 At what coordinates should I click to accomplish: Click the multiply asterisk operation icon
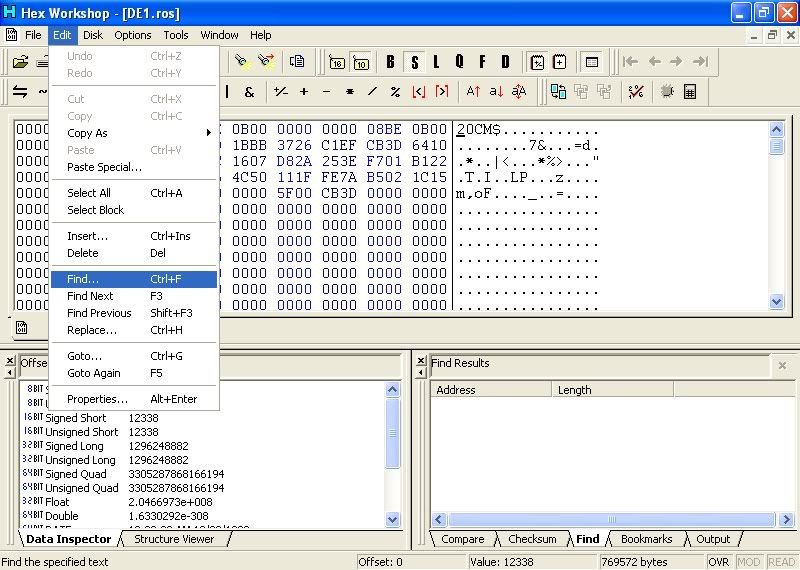[349, 92]
